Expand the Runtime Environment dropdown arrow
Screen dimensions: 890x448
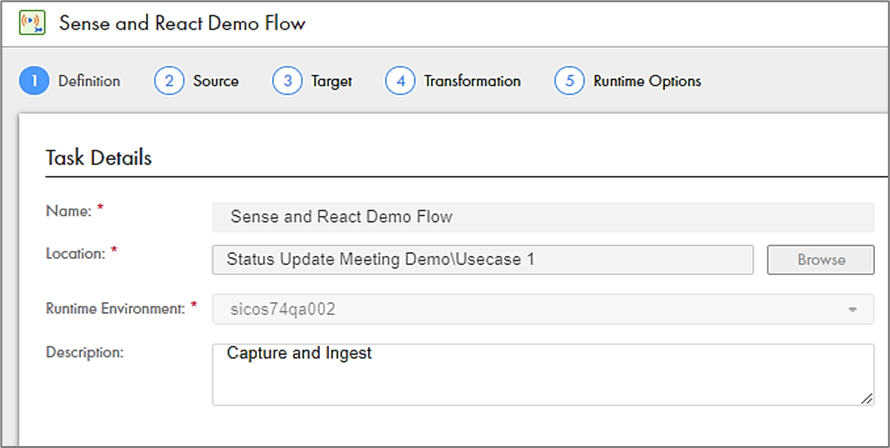click(x=853, y=310)
